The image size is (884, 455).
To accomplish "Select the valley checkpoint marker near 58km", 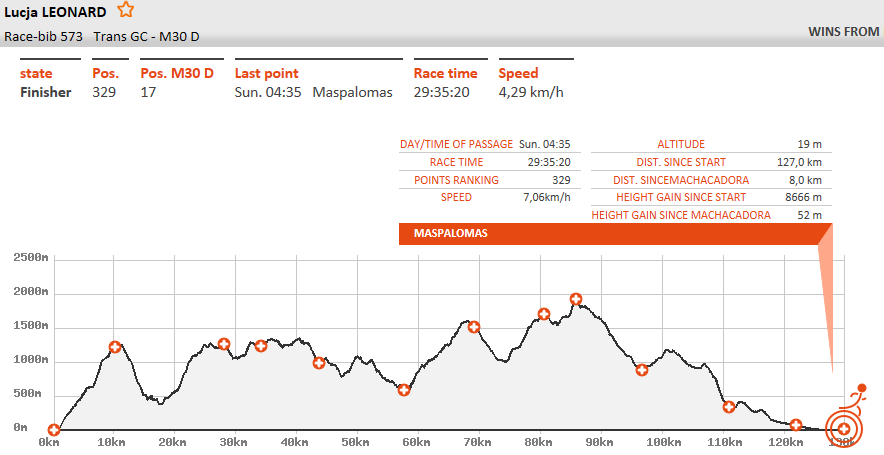I will click(404, 390).
